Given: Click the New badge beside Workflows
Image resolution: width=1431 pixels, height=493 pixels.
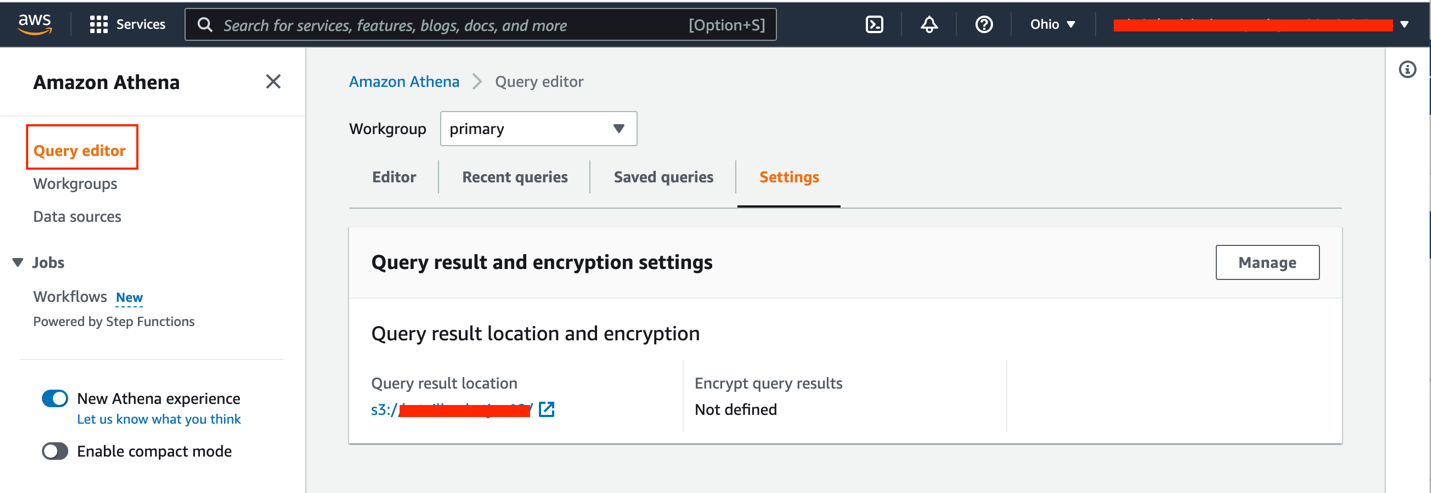Looking at the screenshot, I should (x=129, y=297).
